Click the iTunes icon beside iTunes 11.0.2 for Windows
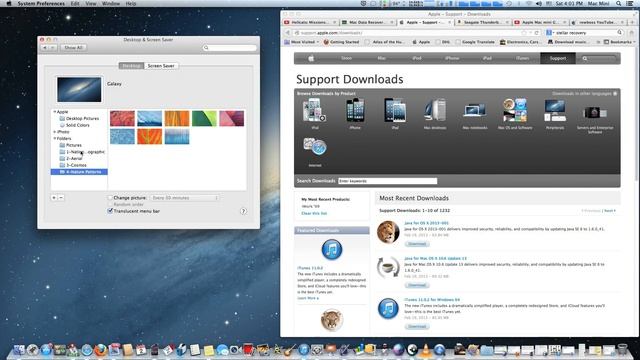The width and height of the screenshot is (640, 360). [388, 309]
